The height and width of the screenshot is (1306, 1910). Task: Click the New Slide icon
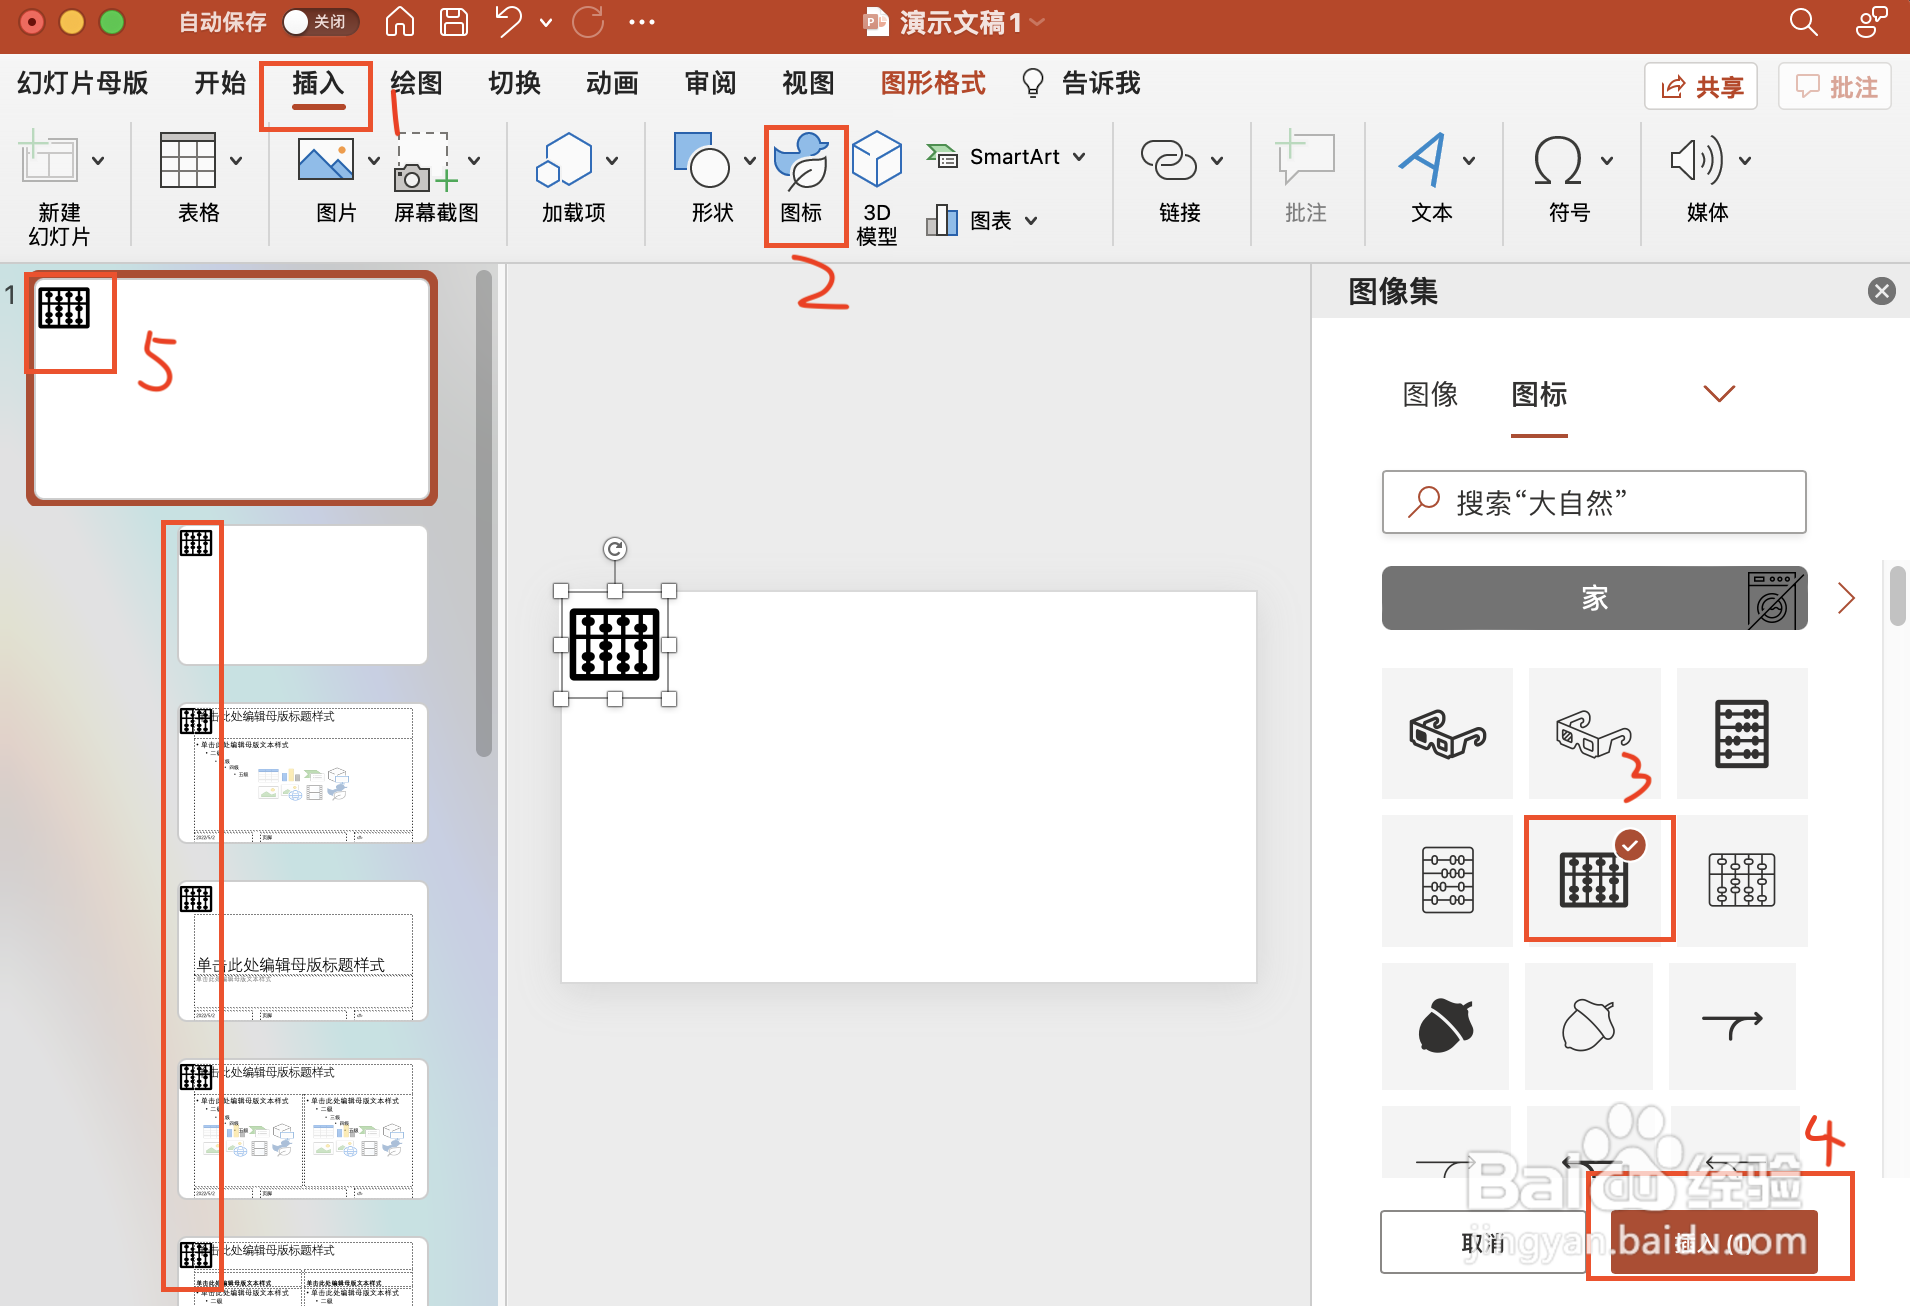pos(47,160)
